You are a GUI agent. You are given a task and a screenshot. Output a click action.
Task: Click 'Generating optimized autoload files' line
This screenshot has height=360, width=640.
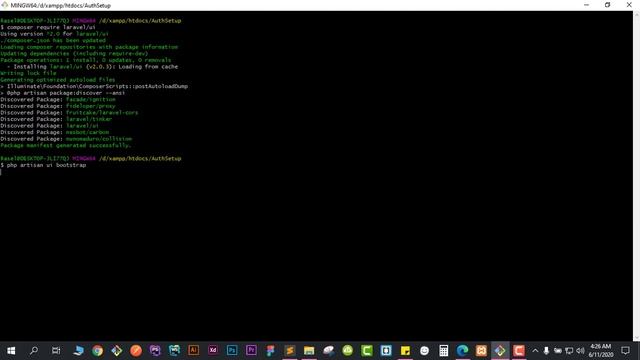point(58,80)
